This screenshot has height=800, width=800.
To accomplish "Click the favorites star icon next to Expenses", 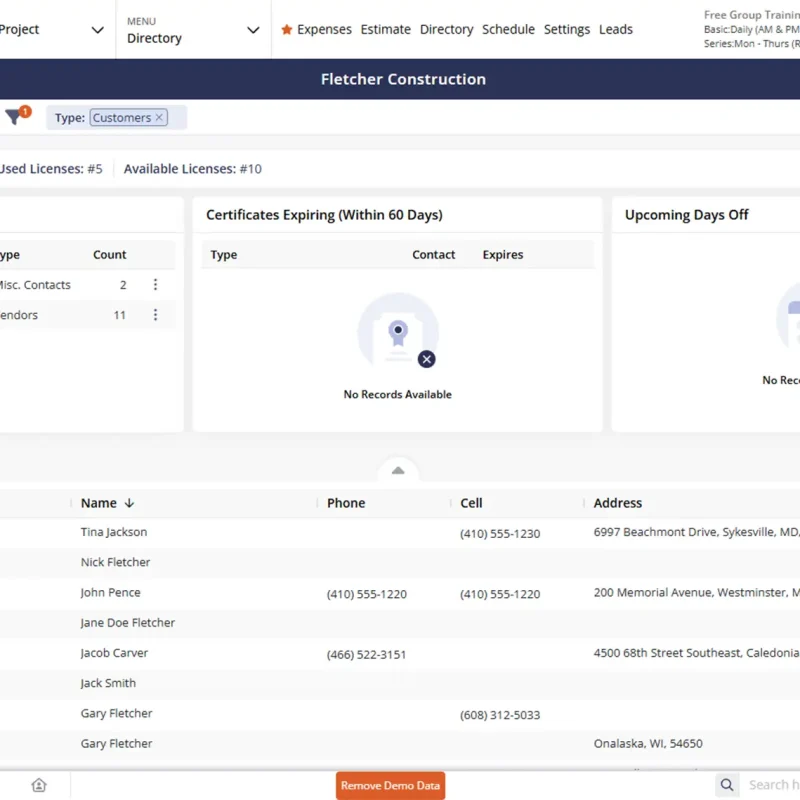I will (287, 30).
